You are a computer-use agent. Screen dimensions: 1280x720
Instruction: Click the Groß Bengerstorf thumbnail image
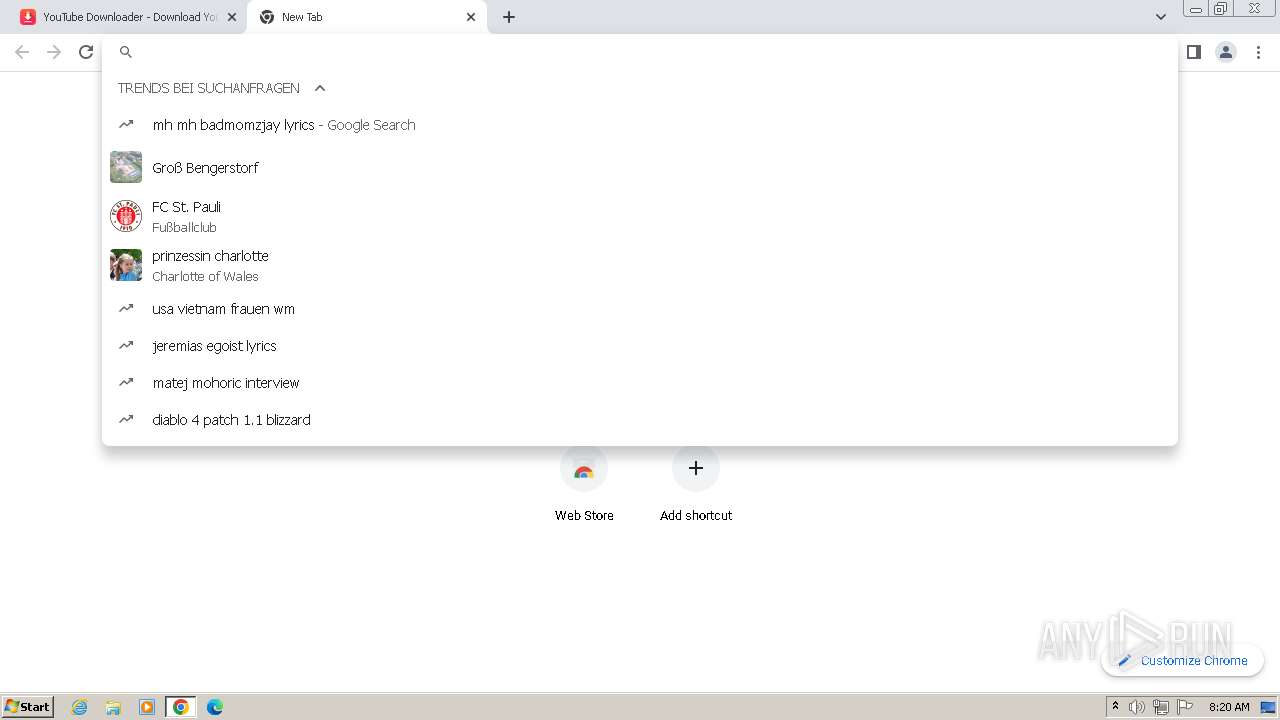click(126, 167)
